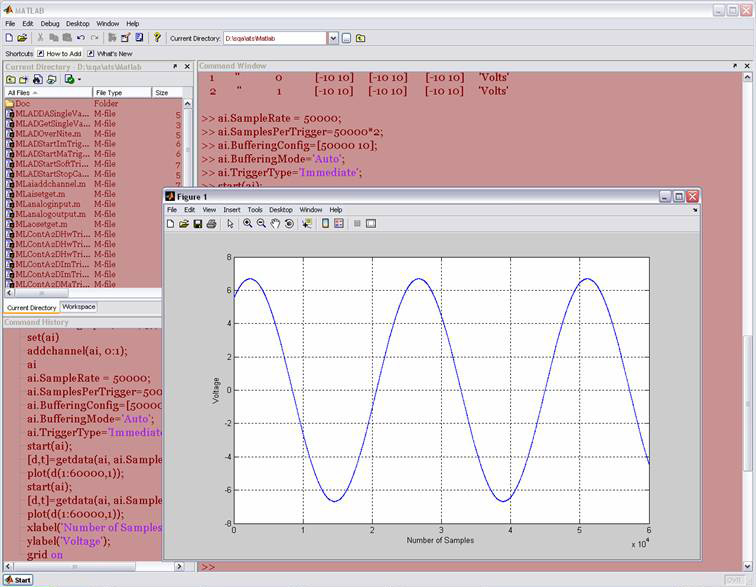Activate the Zoom Out magnifier tool
The width and height of the screenshot is (756, 587).
point(261,223)
